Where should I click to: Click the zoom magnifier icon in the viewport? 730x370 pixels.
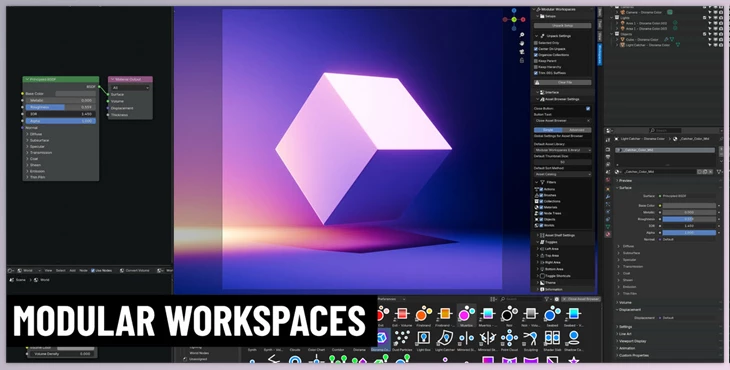pos(522,35)
